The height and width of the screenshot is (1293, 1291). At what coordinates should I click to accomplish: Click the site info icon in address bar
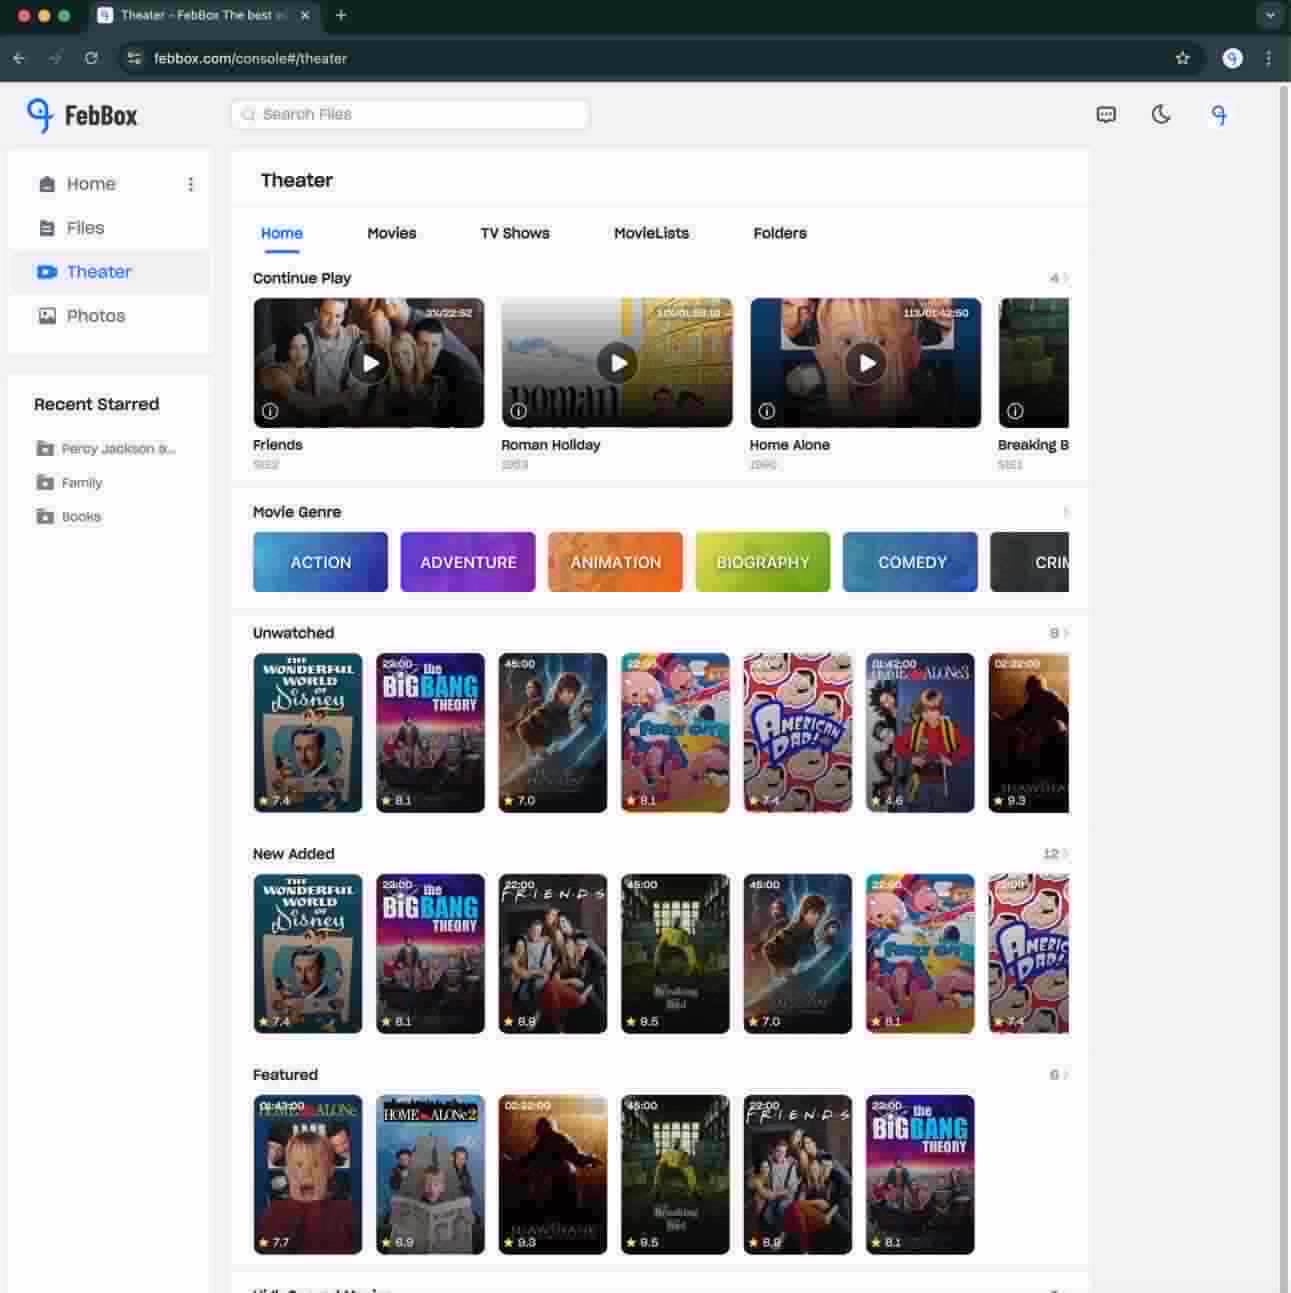[x=135, y=58]
